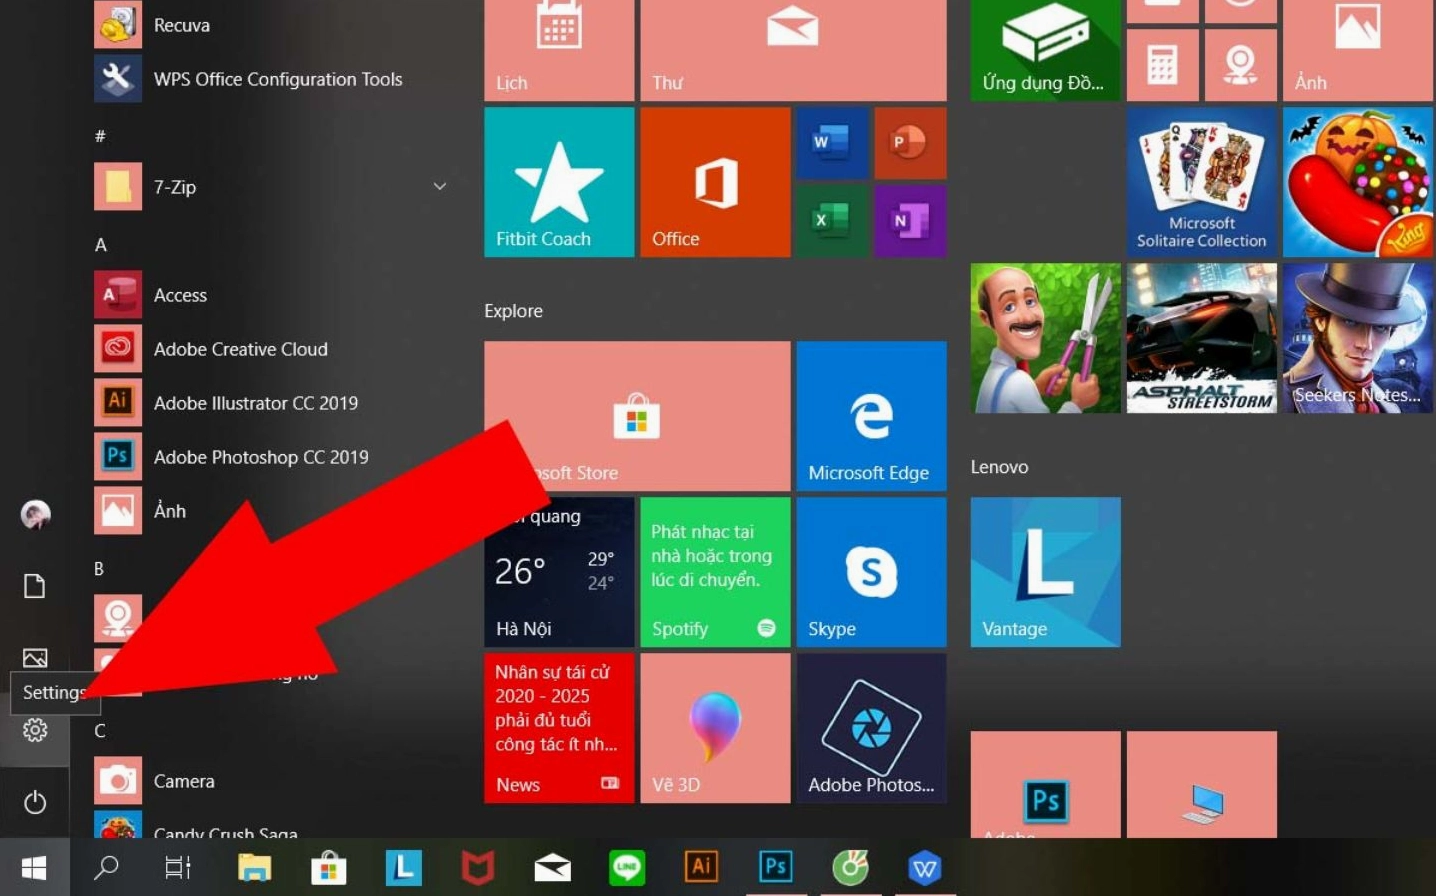The height and width of the screenshot is (896, 1436).
Task: Open Ứng dụng Đồ... green tile
Action: click(1045, 50)
